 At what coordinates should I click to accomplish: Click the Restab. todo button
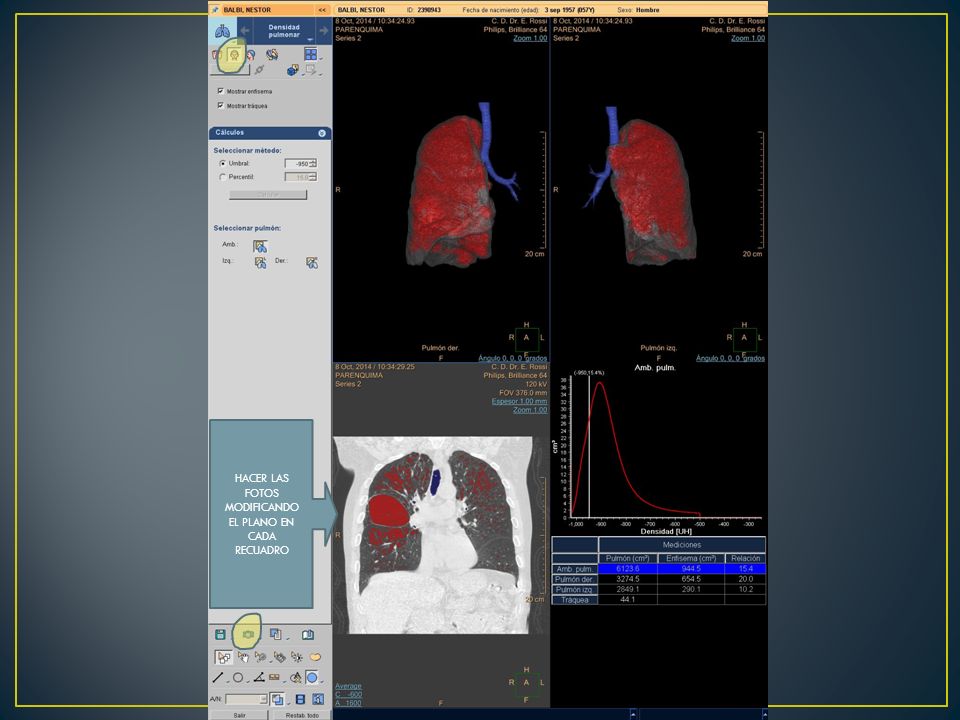point(302,715)
